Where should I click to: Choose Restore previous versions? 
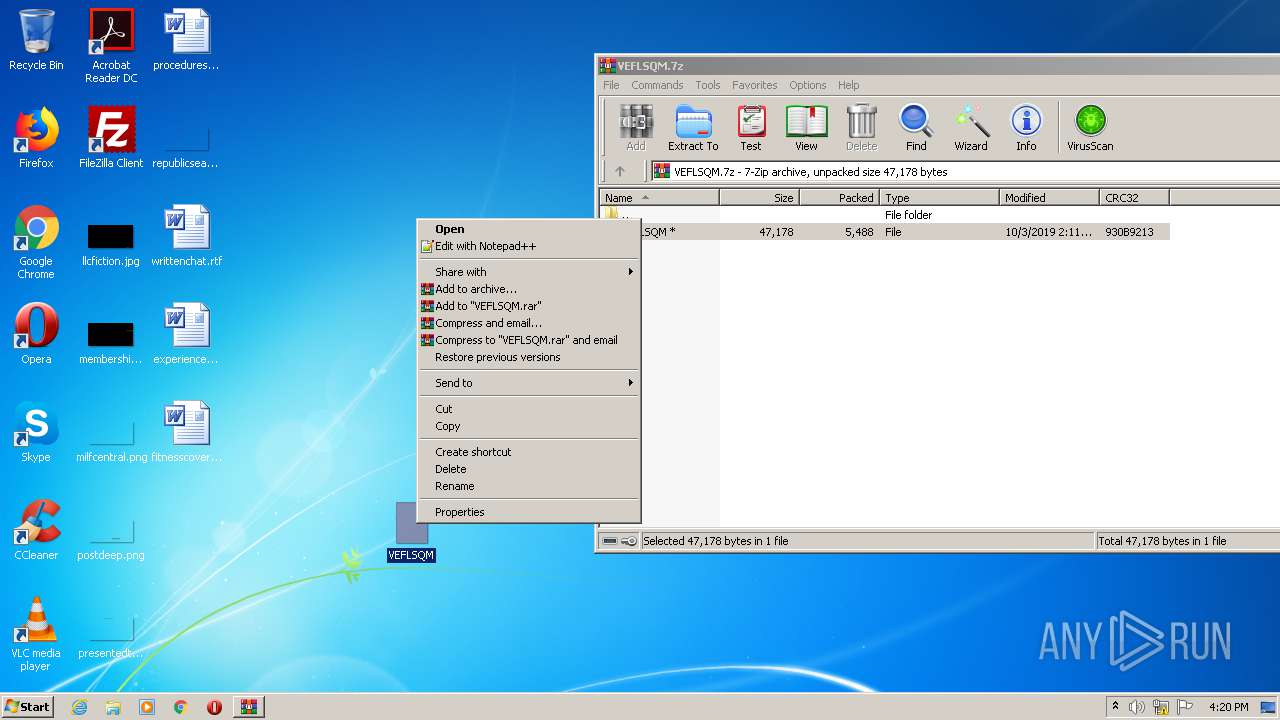pyautogui.click(x=528, y=357)
